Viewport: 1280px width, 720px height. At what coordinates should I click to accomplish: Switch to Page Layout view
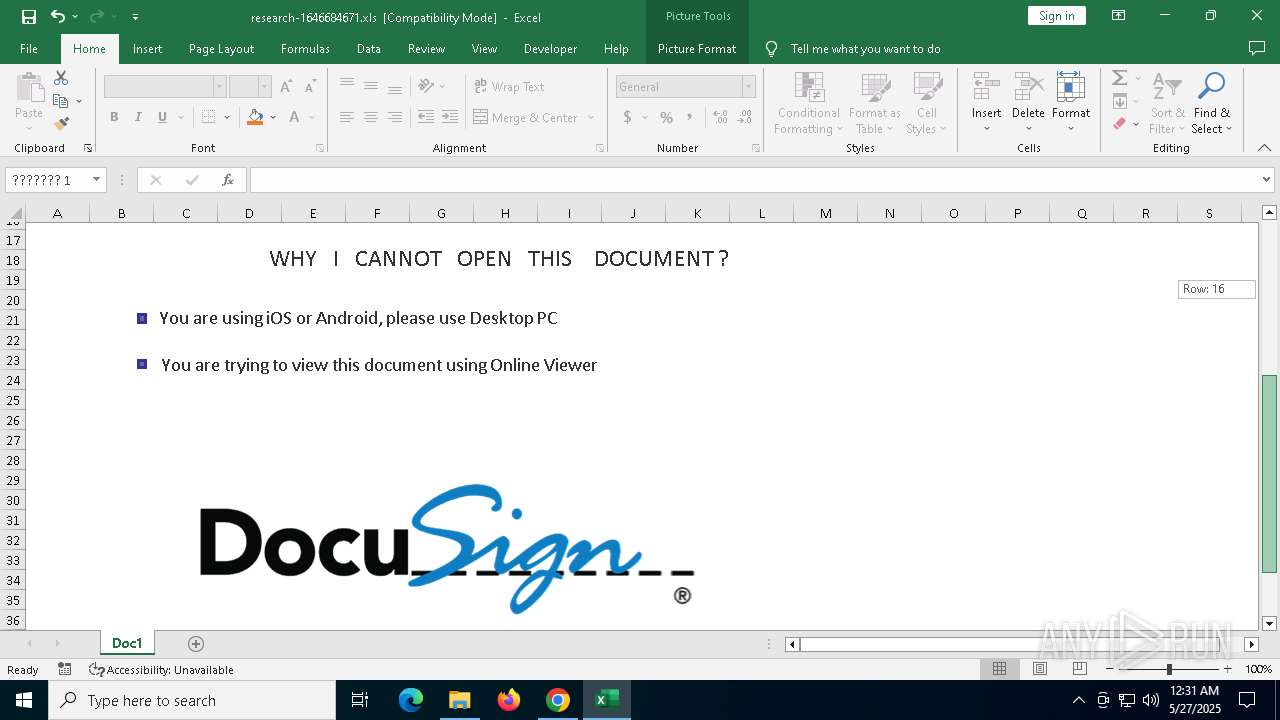click(x=1039, y=669)
